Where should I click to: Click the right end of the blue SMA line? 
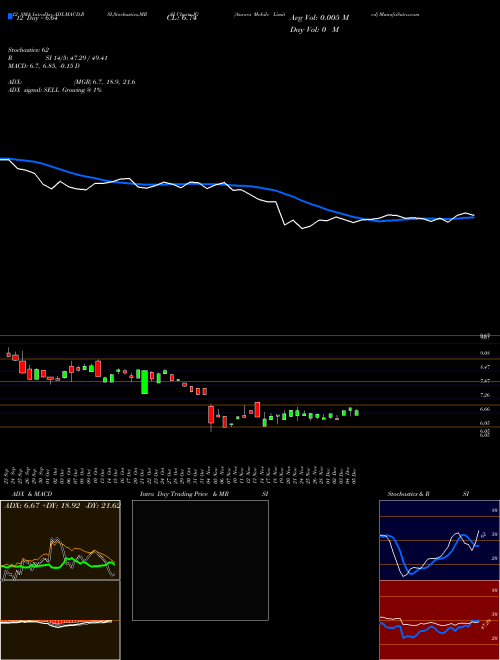click(473, 218)
